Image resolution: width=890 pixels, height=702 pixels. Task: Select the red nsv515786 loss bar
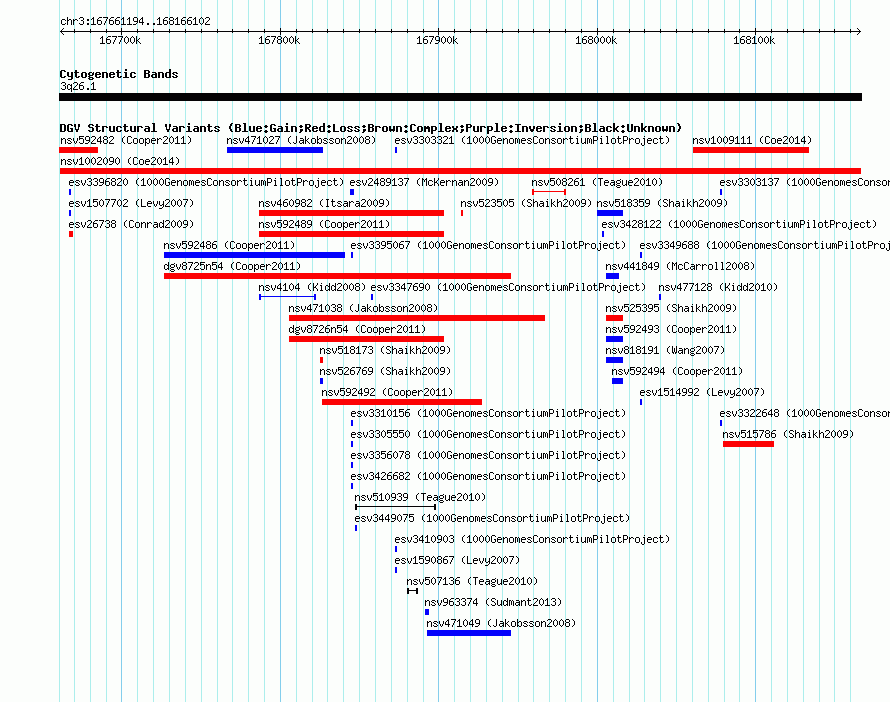click(748, 444)
